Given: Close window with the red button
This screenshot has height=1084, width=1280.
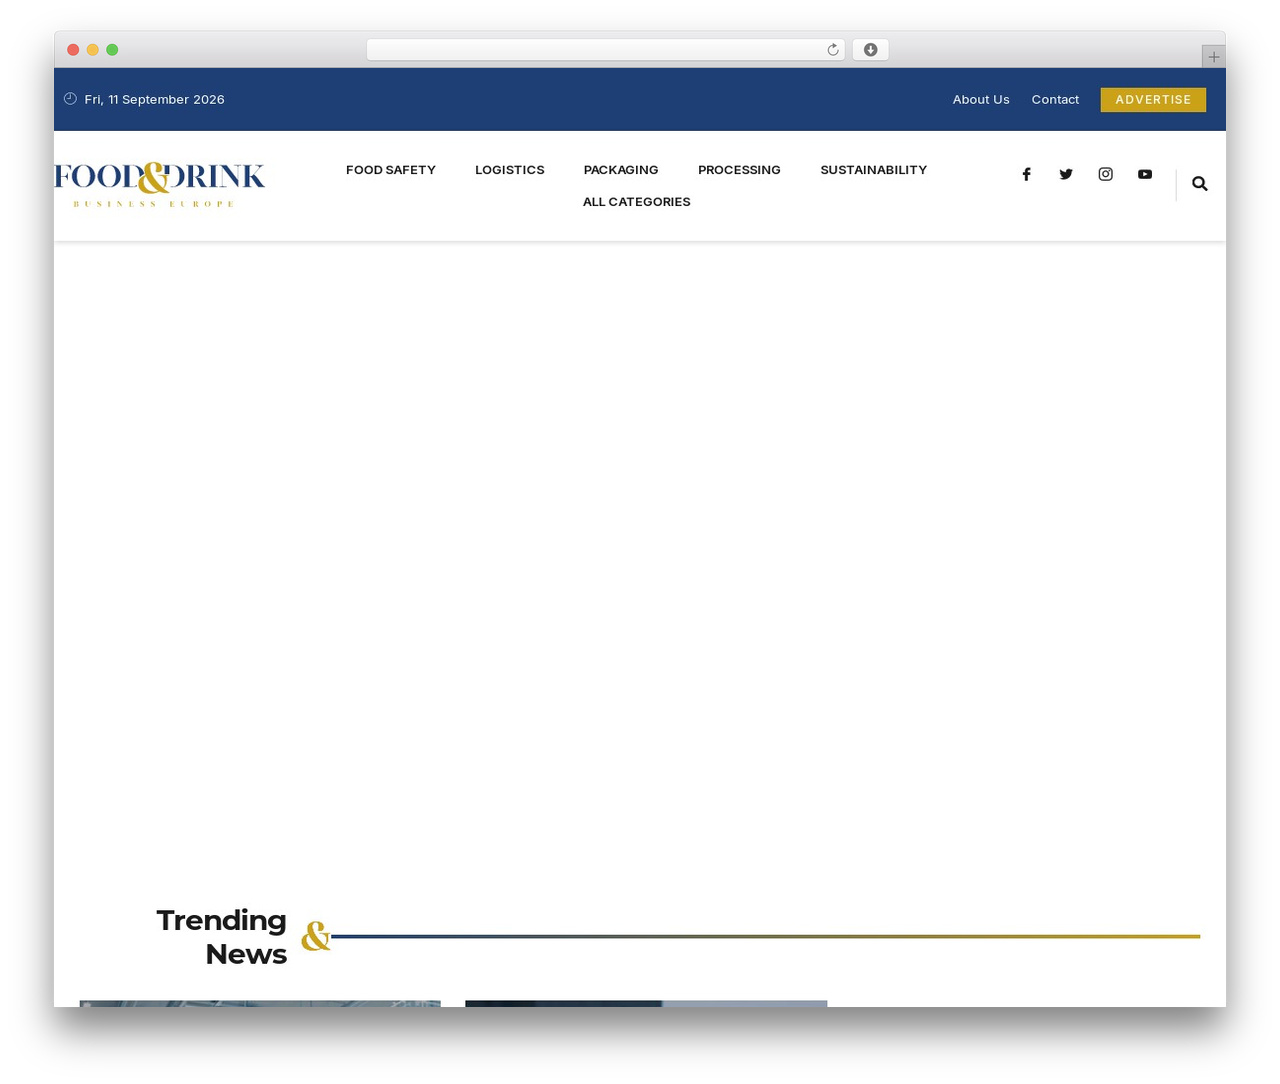Looking at the screenshot, I should pos(73,50).
